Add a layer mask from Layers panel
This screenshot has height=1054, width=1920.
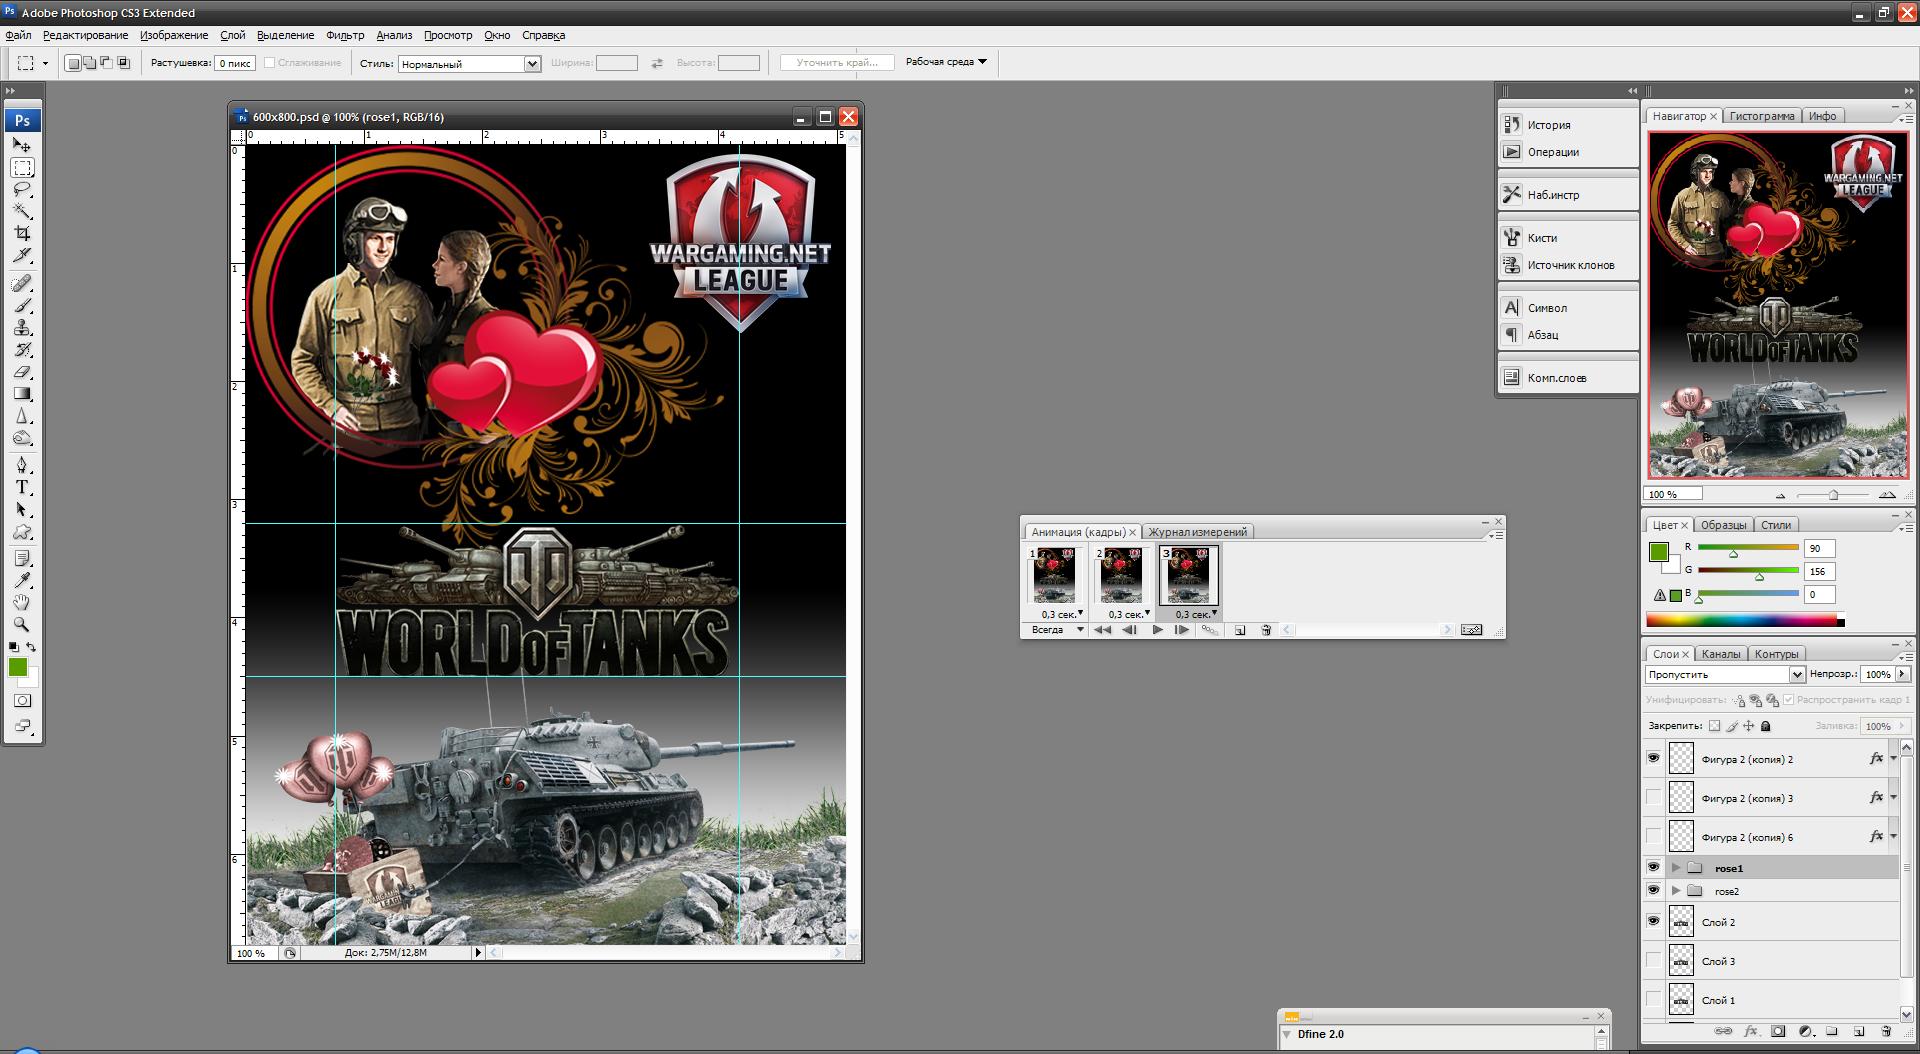point(1778,1031)
